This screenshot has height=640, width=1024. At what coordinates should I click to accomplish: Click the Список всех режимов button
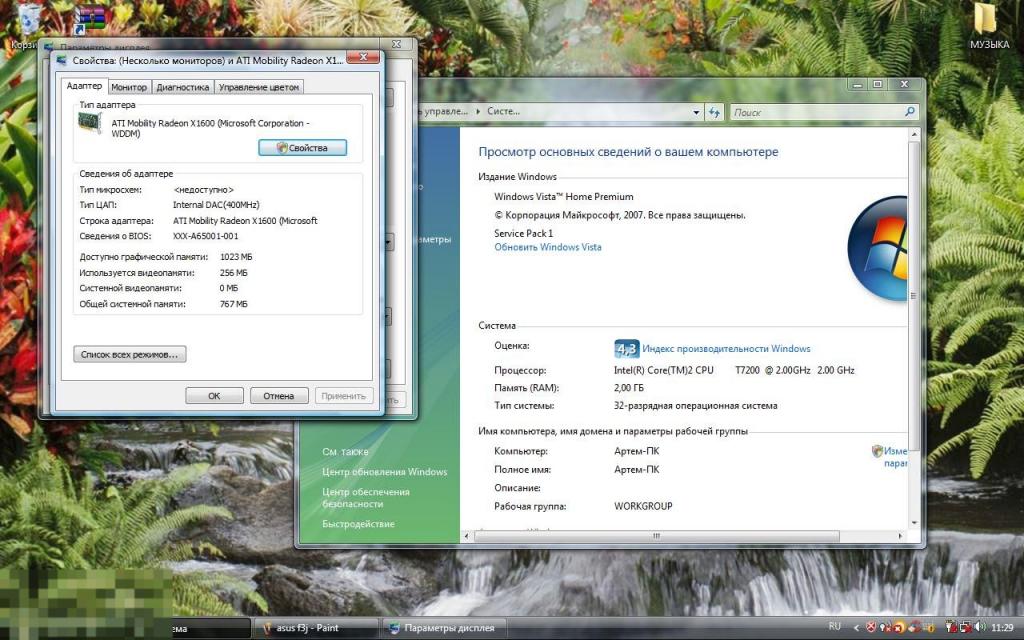[x=129, y=355]
